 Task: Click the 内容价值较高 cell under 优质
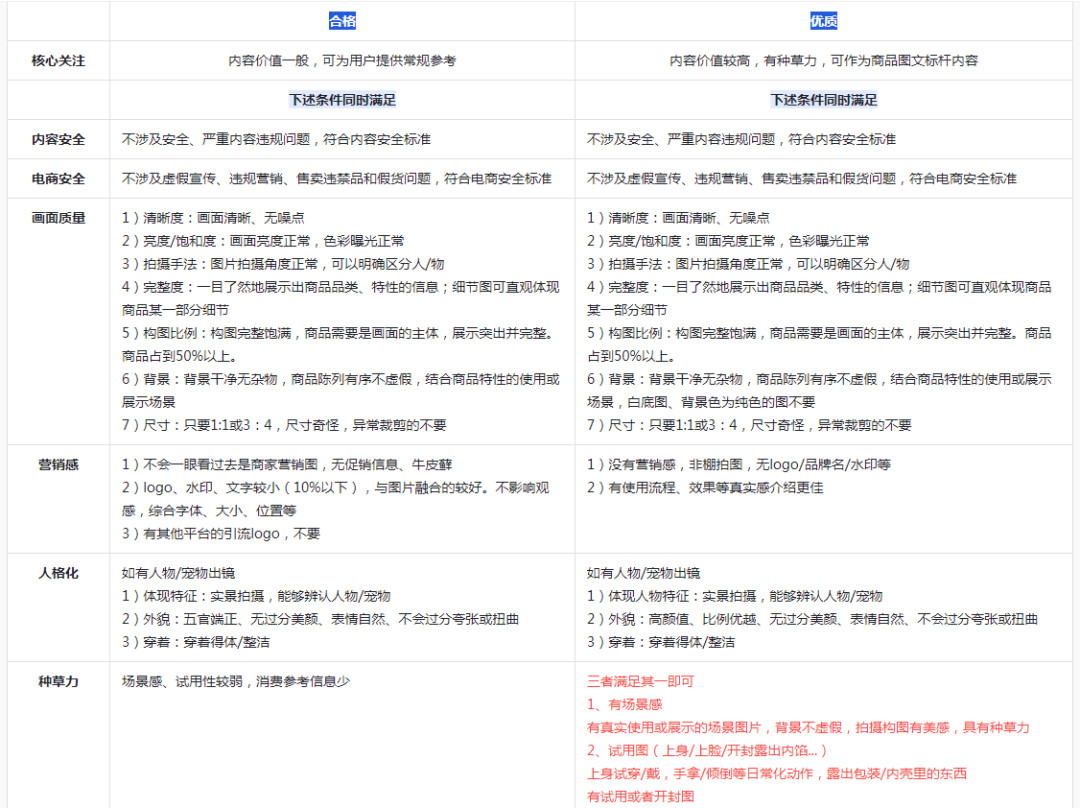click(824, 59)
